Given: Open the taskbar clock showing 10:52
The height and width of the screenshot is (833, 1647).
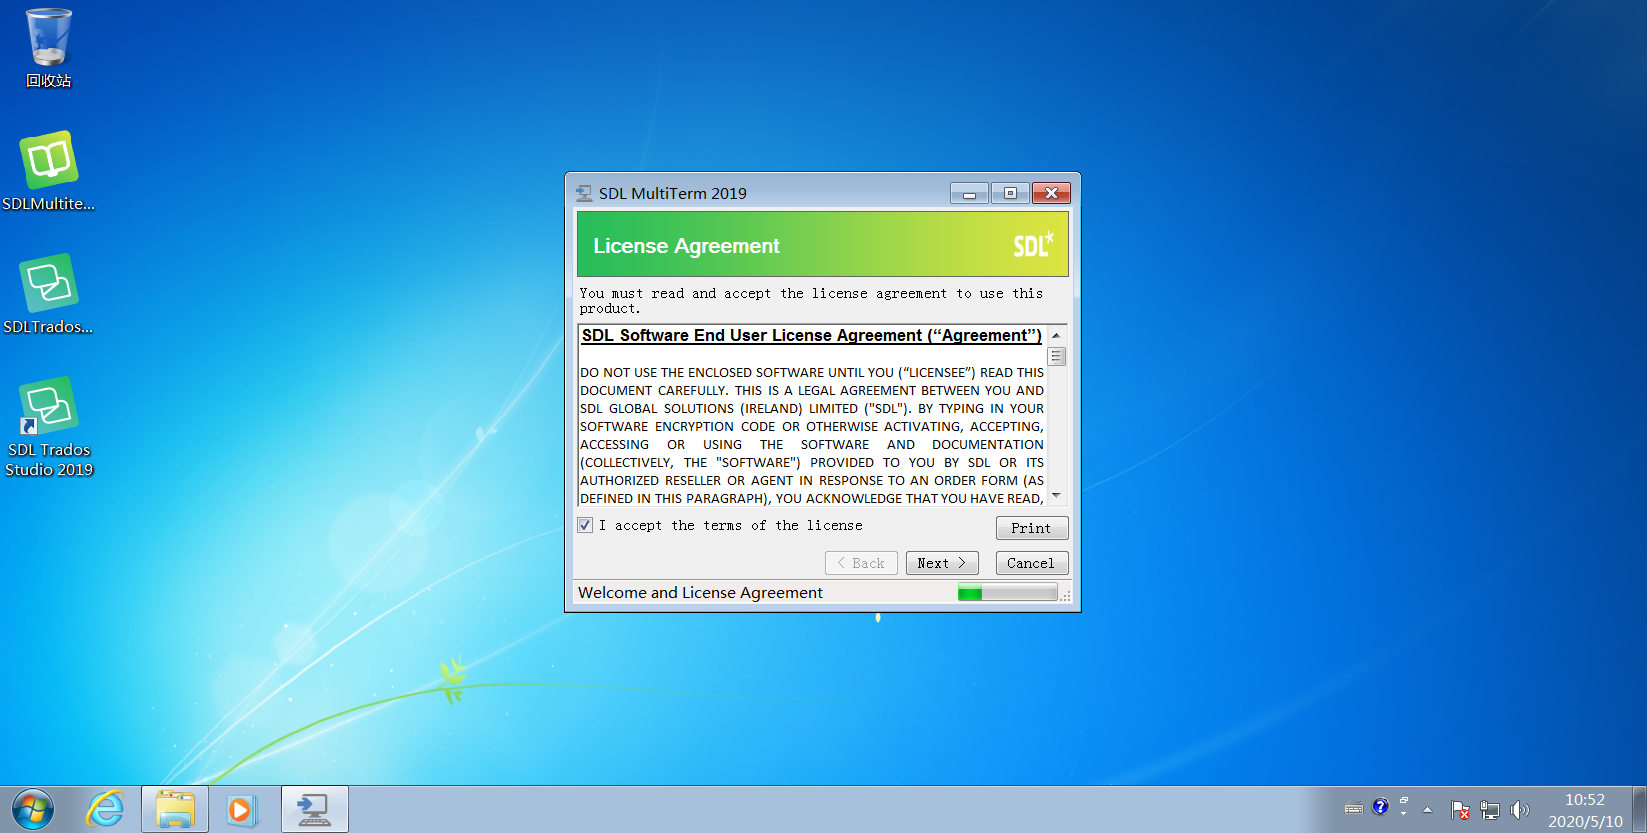Looking at the screenshot, I should click(1585, 810).
